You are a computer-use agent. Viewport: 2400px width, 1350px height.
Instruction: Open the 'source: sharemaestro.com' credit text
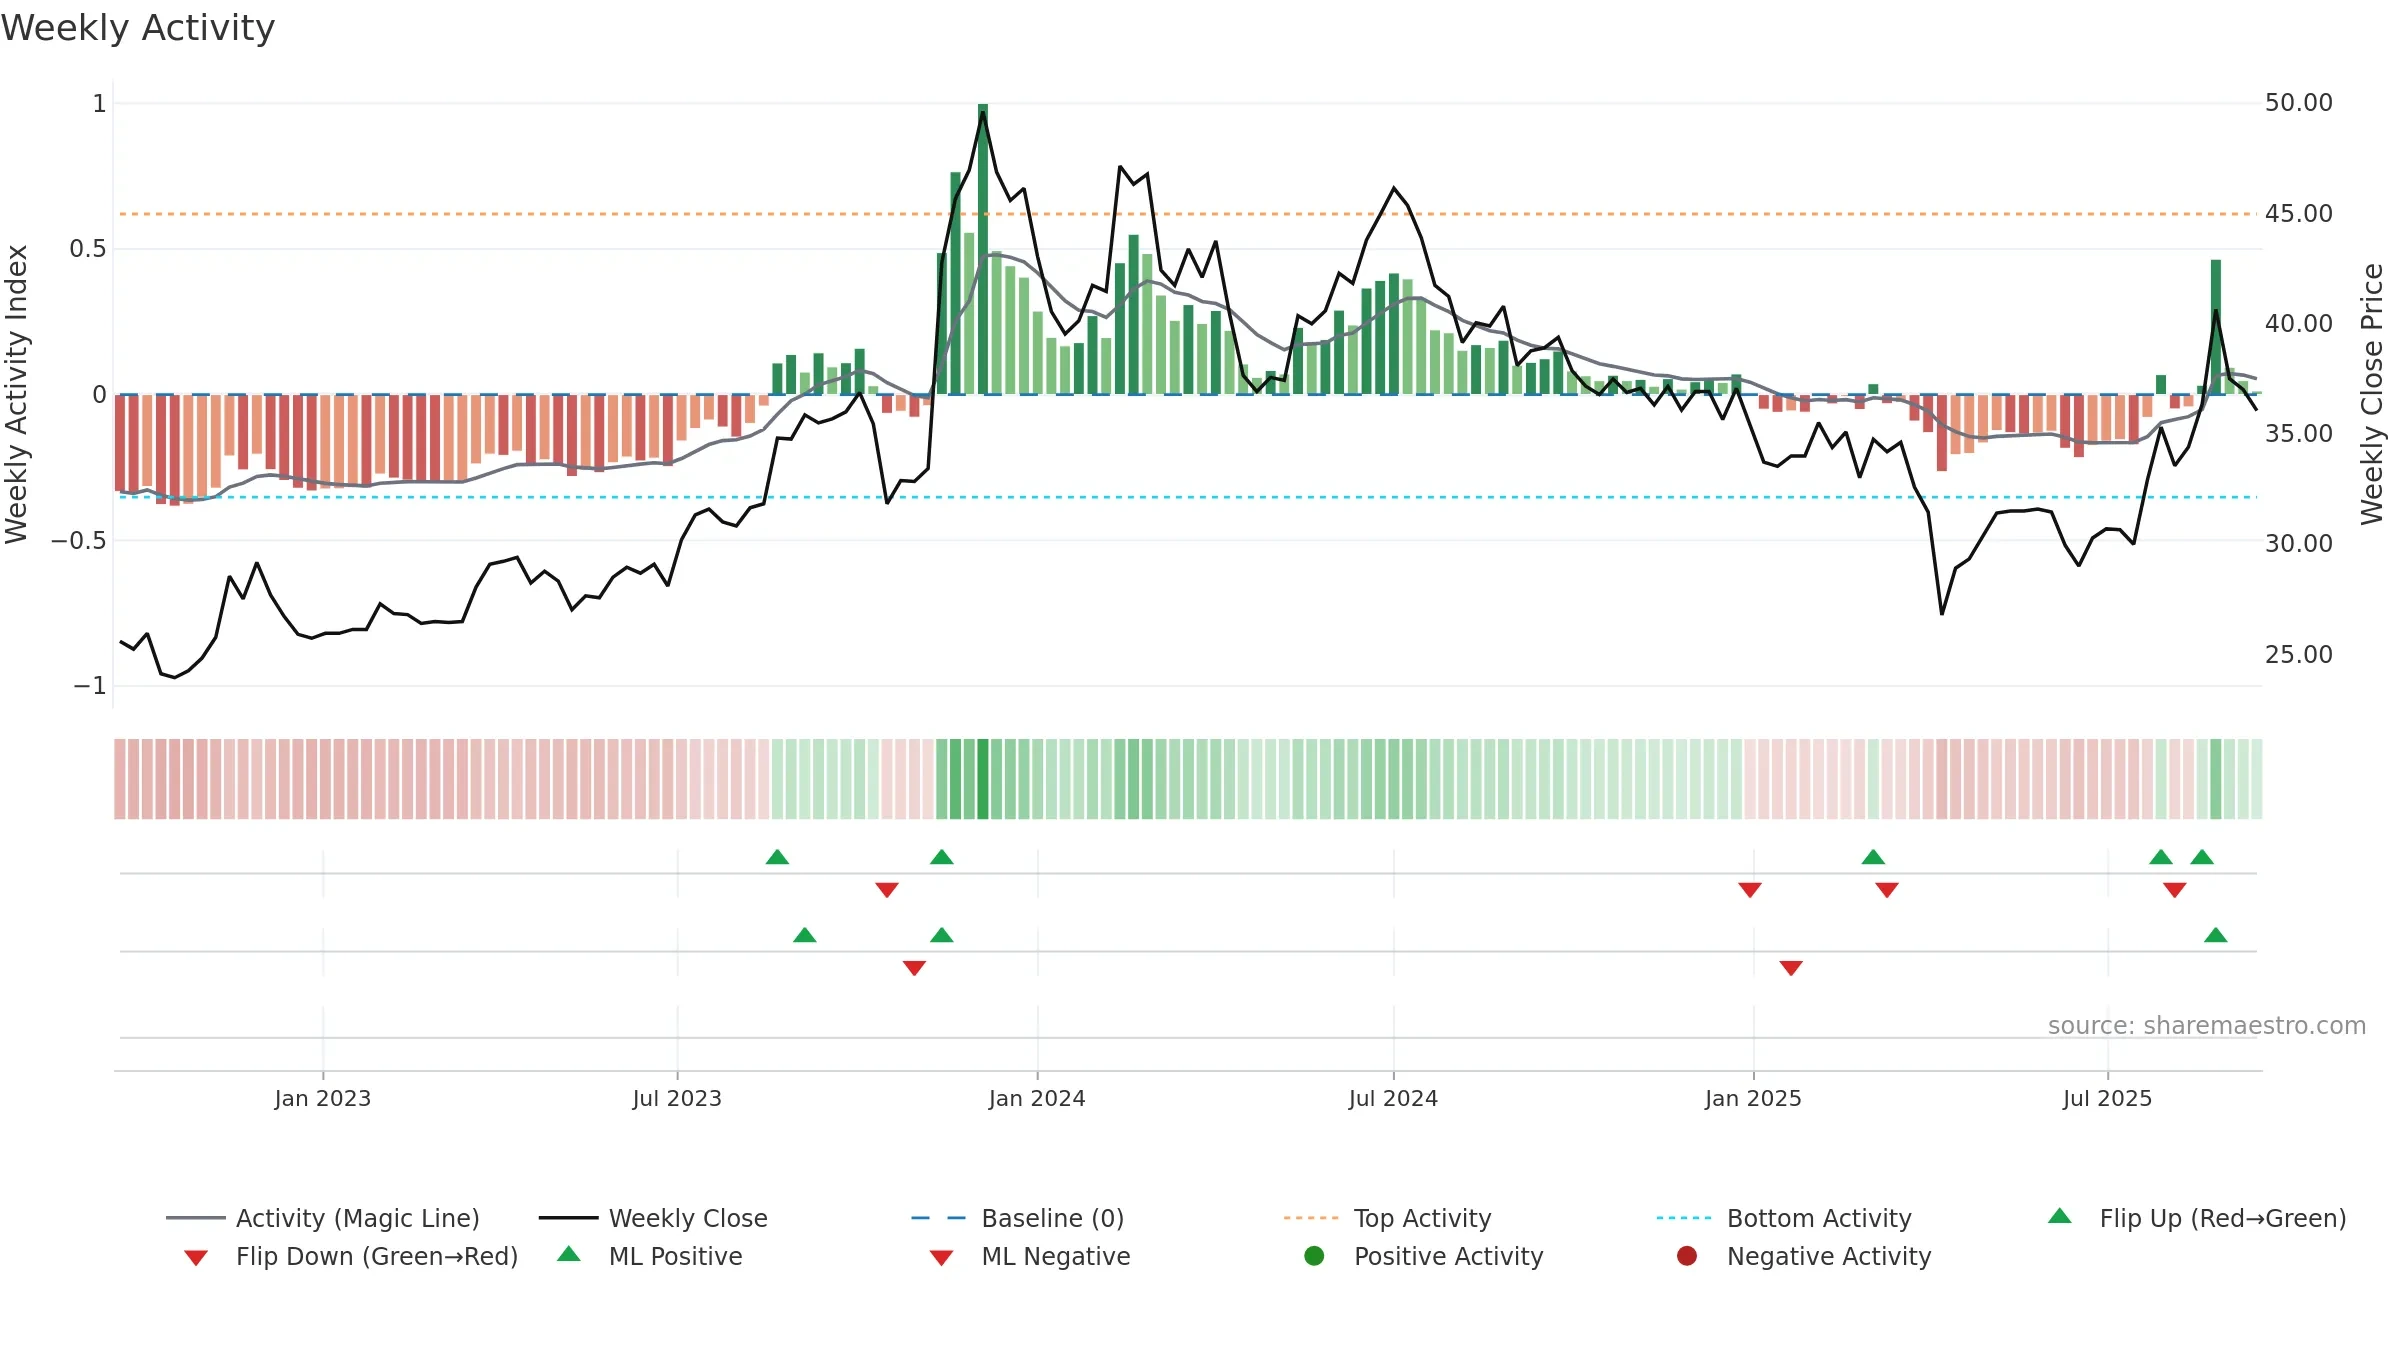(x=2207, y=1026)
